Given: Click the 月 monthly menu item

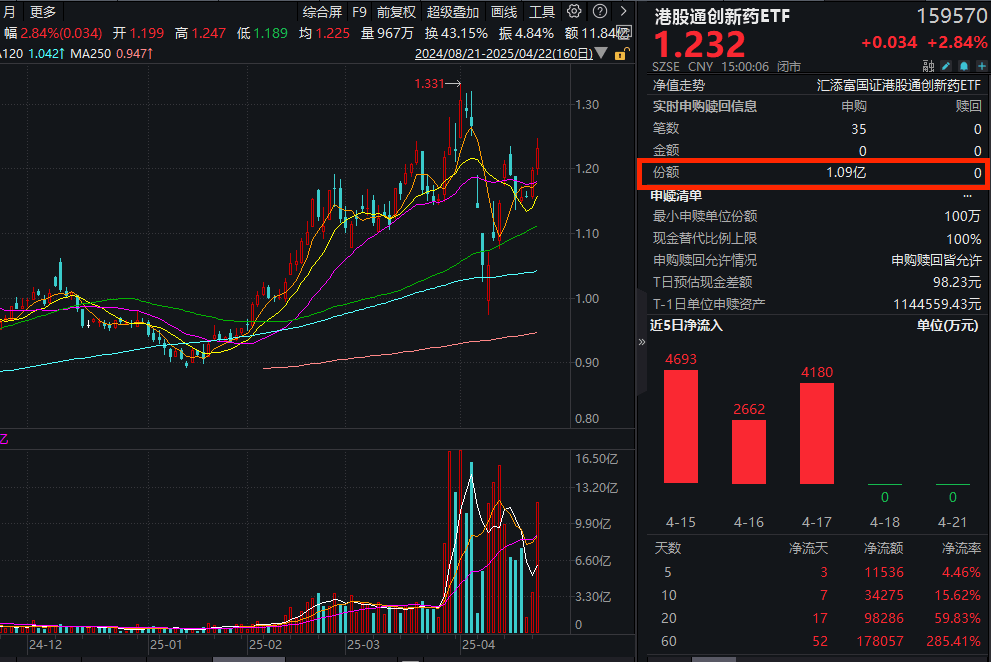Looking at the screenshot, I should click(8, 12).
